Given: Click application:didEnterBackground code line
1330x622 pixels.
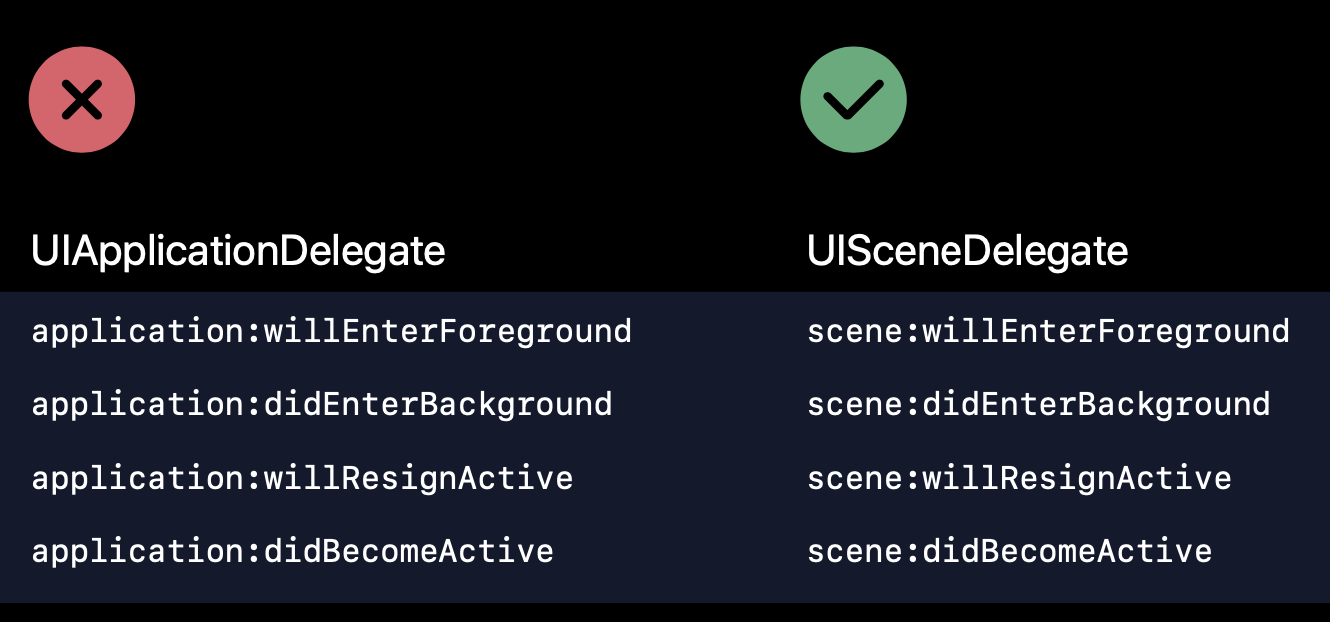Looking at the screenshot, I should click(322, 405).
